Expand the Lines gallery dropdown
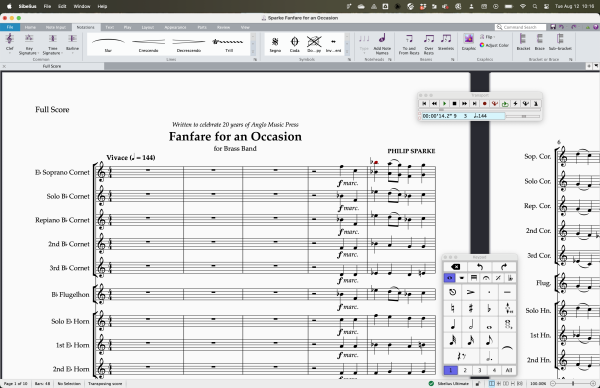The height and width of the screenshot is (388, 600). (253, 52)
